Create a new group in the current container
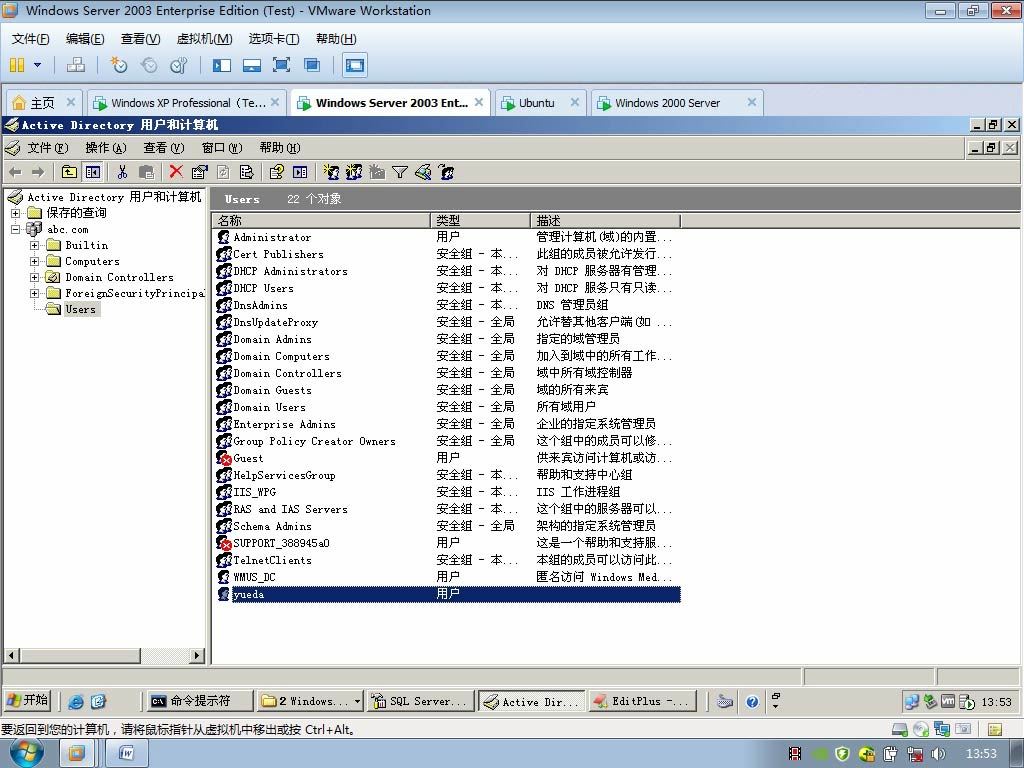 pos(354,172)
